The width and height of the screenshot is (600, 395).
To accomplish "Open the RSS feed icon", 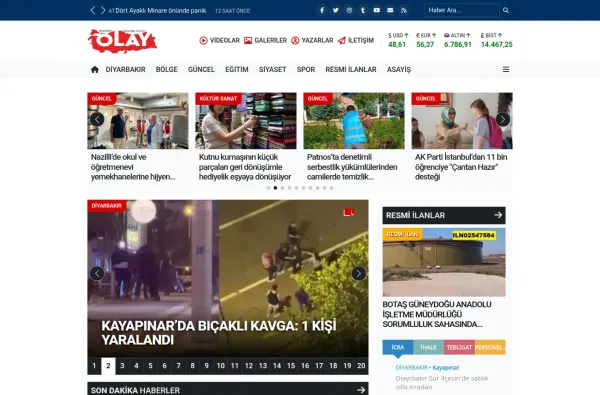I will [404, 10].
